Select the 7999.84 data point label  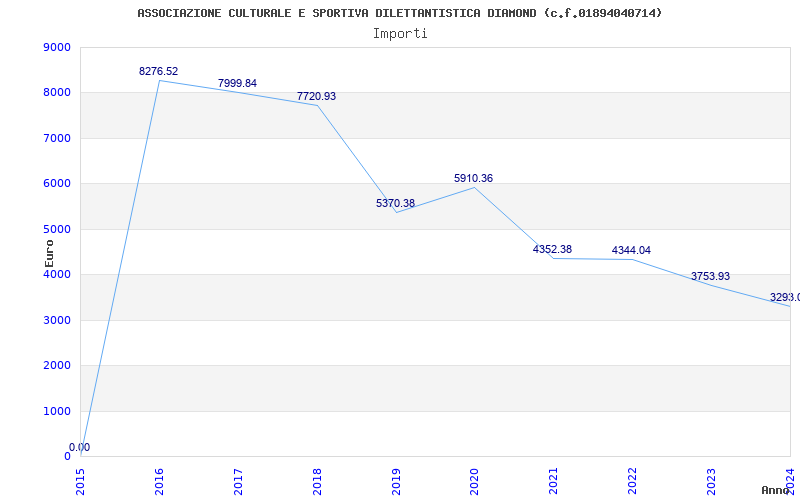(x=237, y=83)
